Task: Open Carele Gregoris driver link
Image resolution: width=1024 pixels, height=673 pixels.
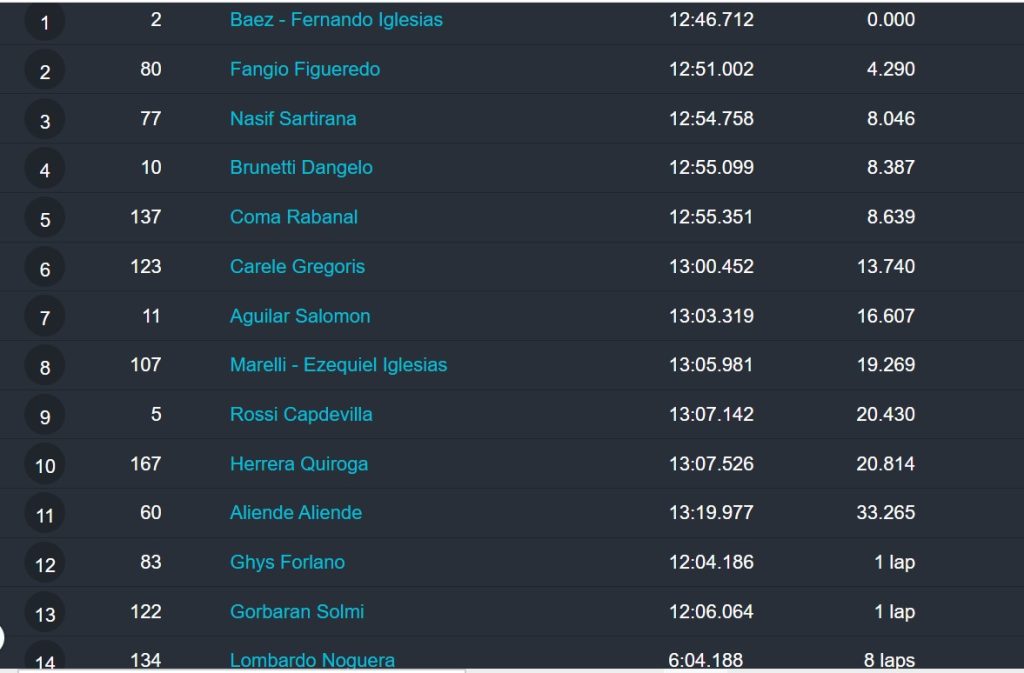Action: (297, 266)
